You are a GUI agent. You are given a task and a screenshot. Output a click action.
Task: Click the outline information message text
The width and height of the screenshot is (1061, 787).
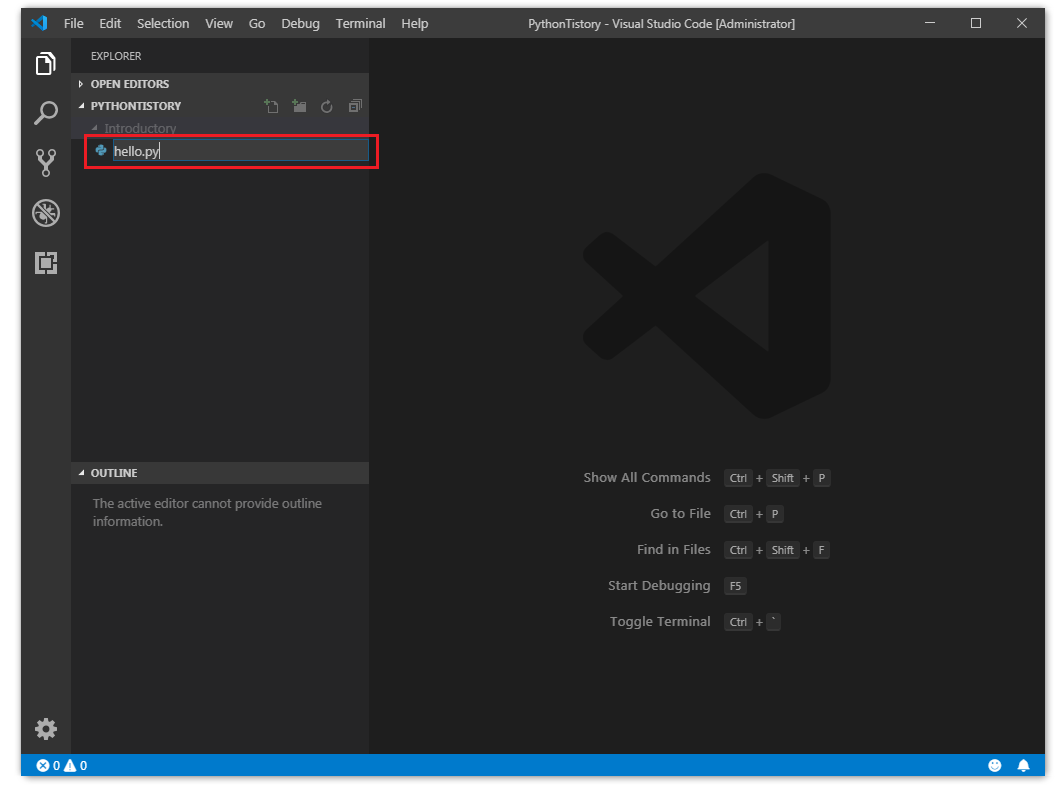click(x=207, y=512)
